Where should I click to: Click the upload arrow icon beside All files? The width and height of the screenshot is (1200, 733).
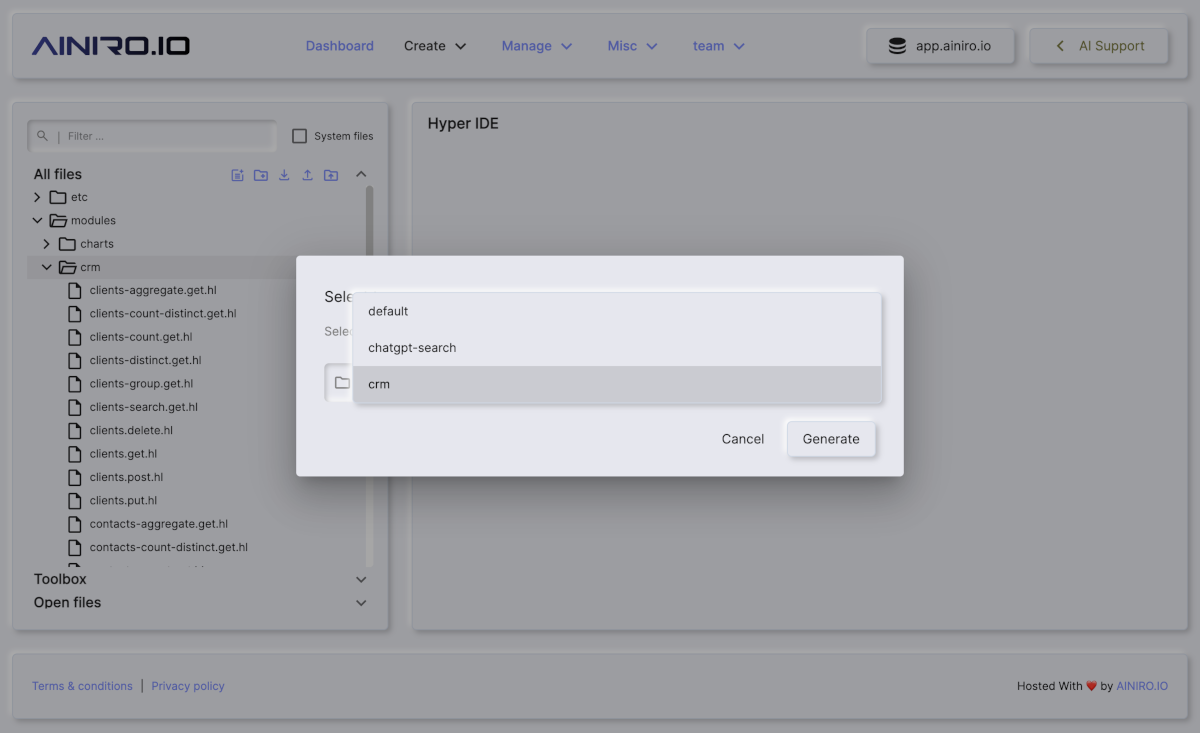pyautogui.click(x=307, y=175)
